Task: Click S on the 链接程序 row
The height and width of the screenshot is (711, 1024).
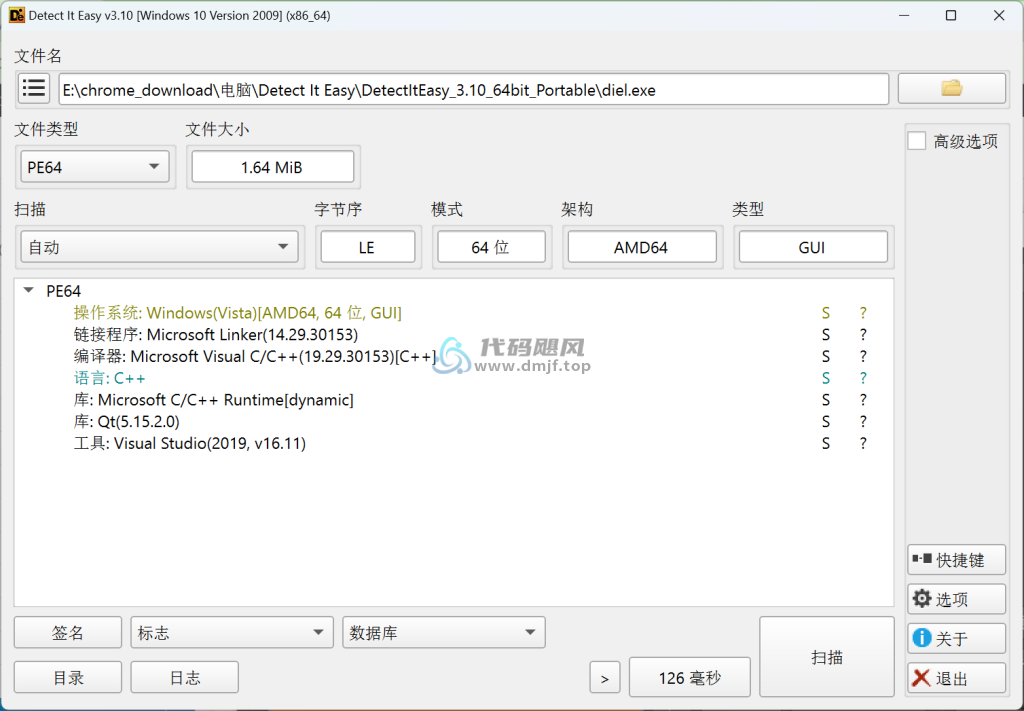Action: 826,334
